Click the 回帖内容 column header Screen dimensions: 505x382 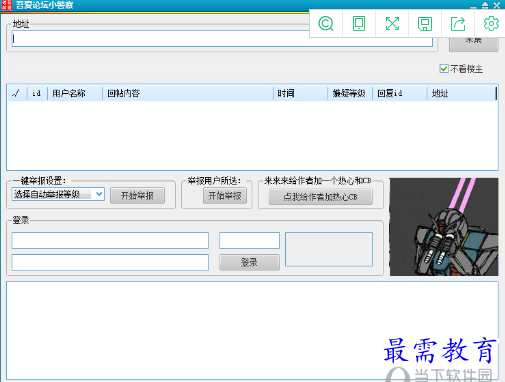point(188,93)
